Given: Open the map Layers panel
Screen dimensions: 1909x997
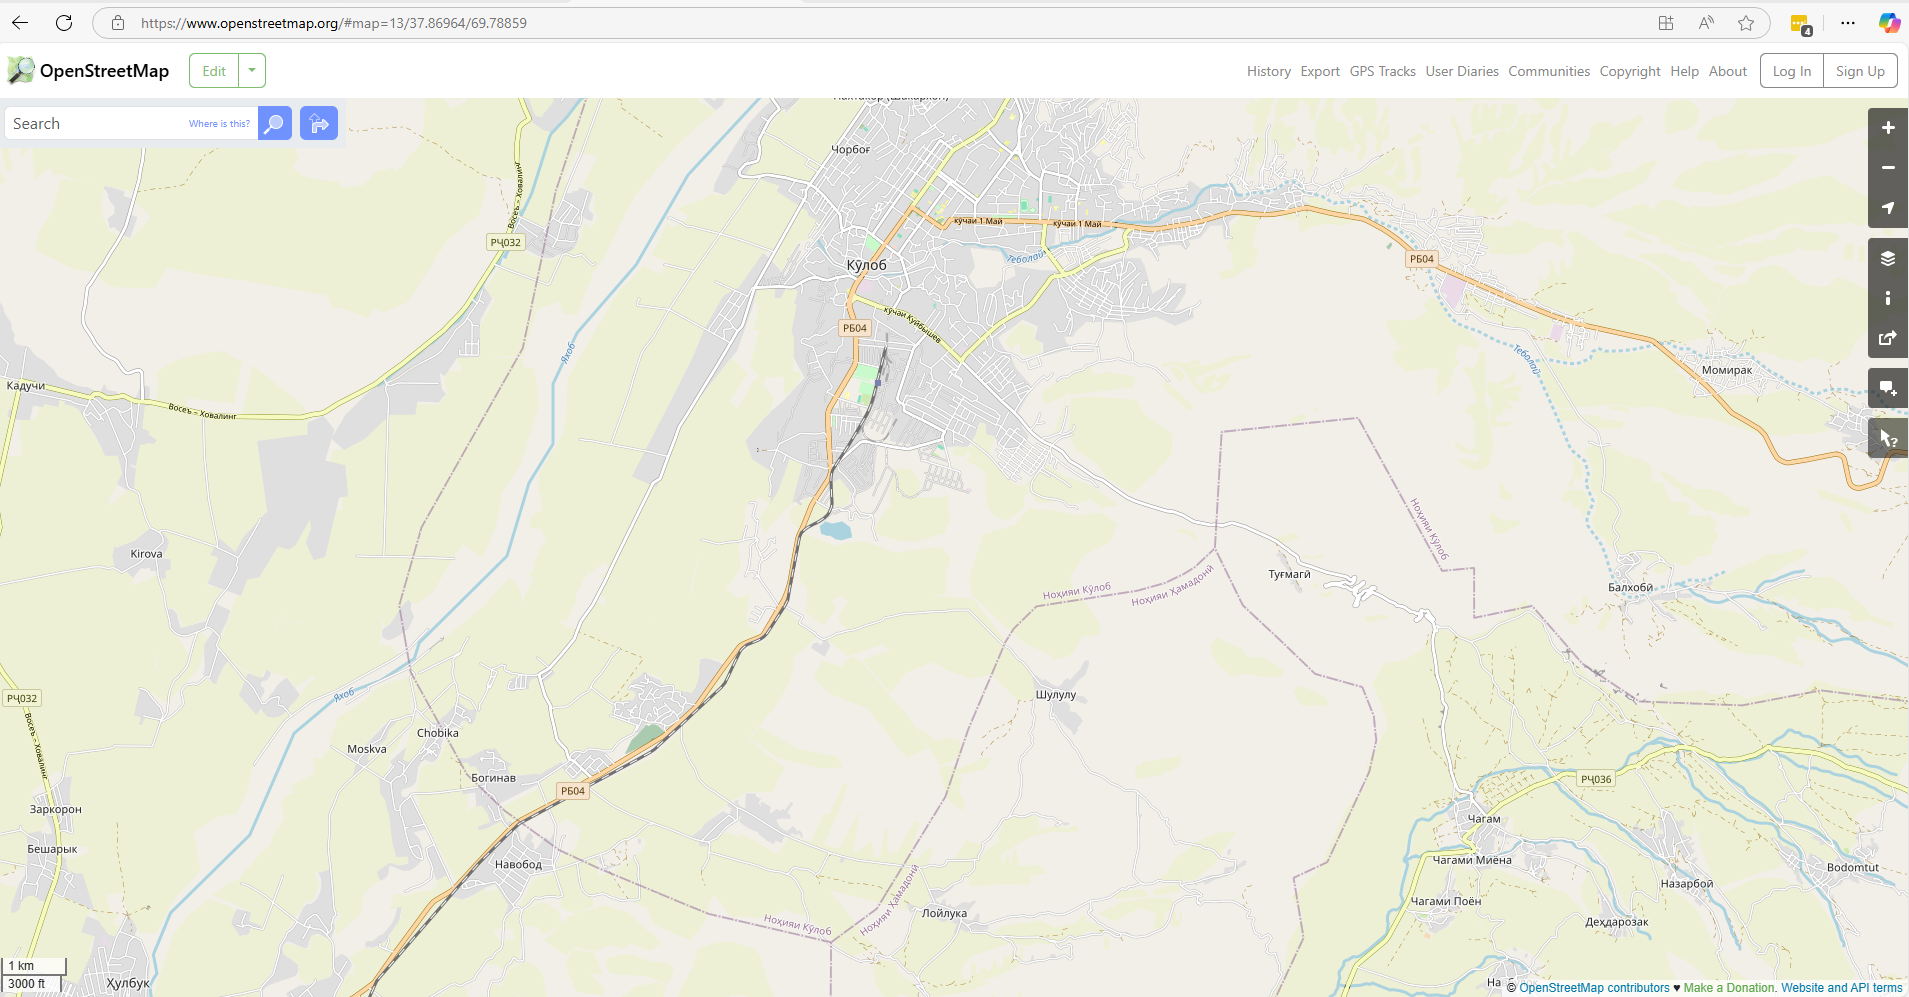Looking at the screenshot, I should (x=1887, y=259).
